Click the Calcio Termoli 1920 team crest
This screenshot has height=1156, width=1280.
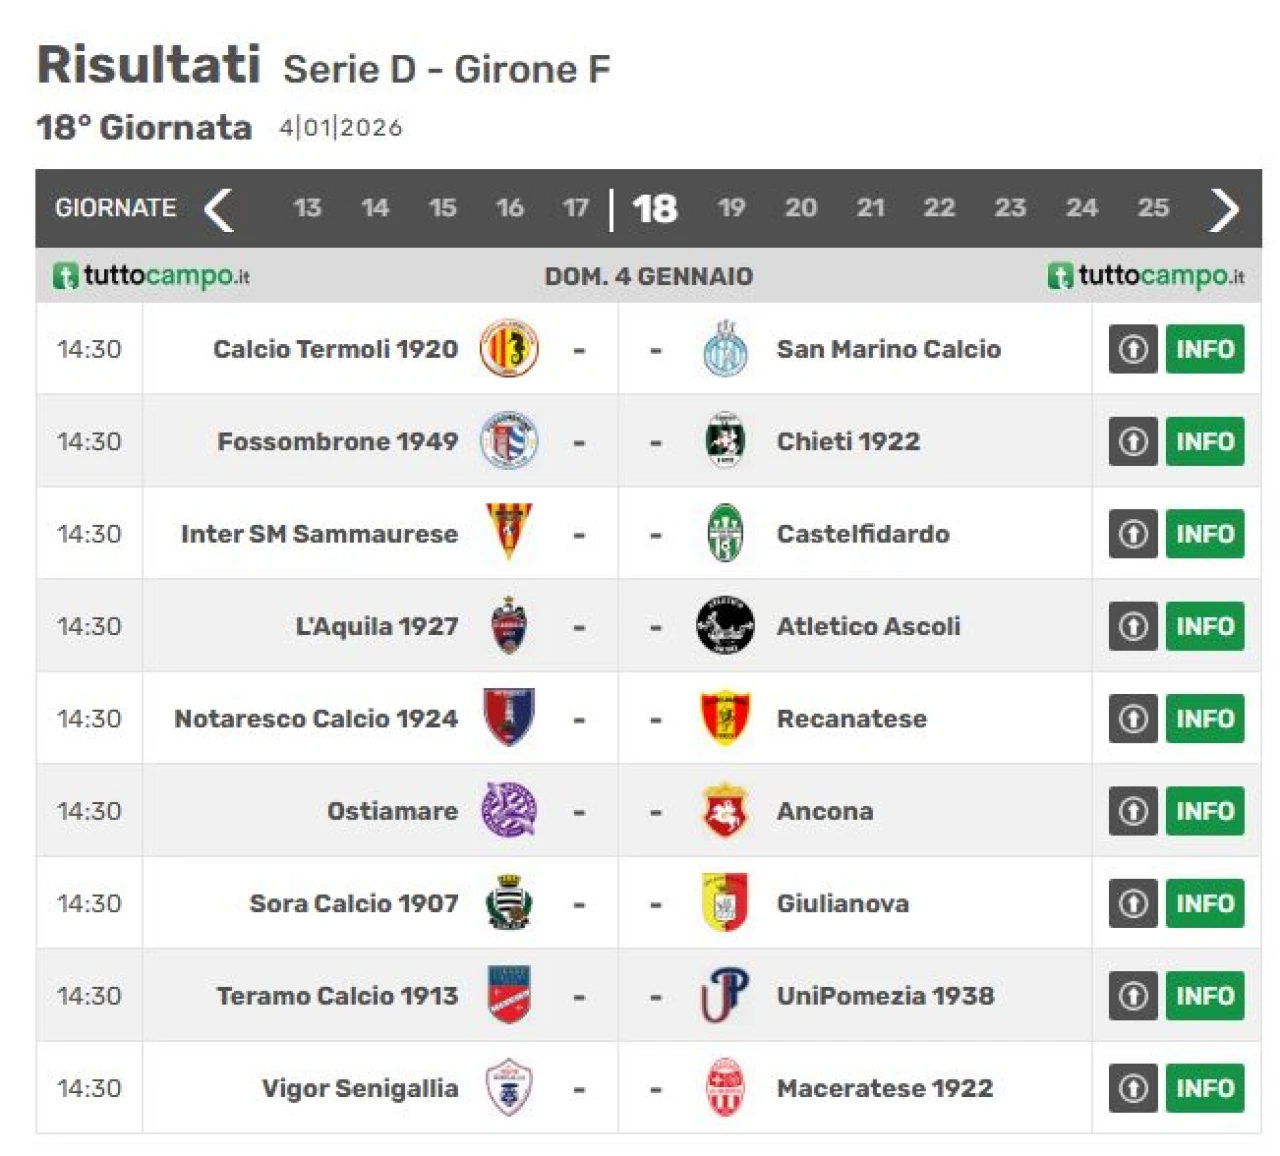click(x=509, y=349)
